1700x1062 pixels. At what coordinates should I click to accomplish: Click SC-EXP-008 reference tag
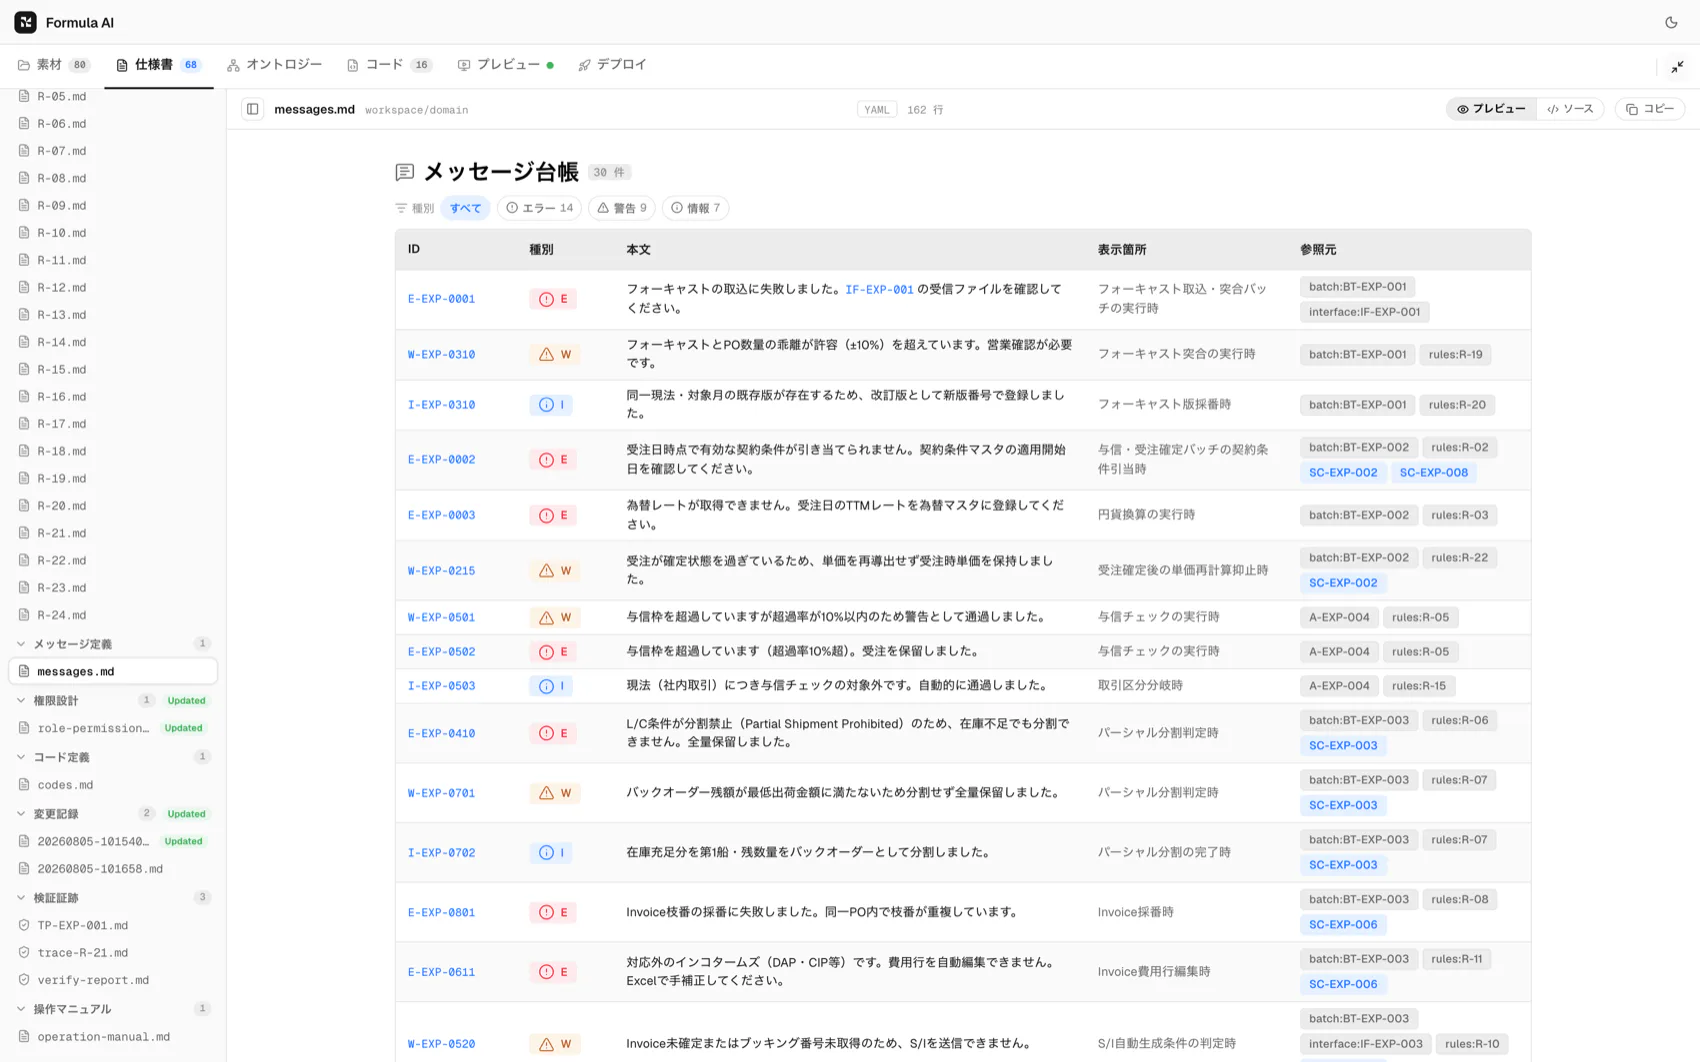coord(1433,472)
